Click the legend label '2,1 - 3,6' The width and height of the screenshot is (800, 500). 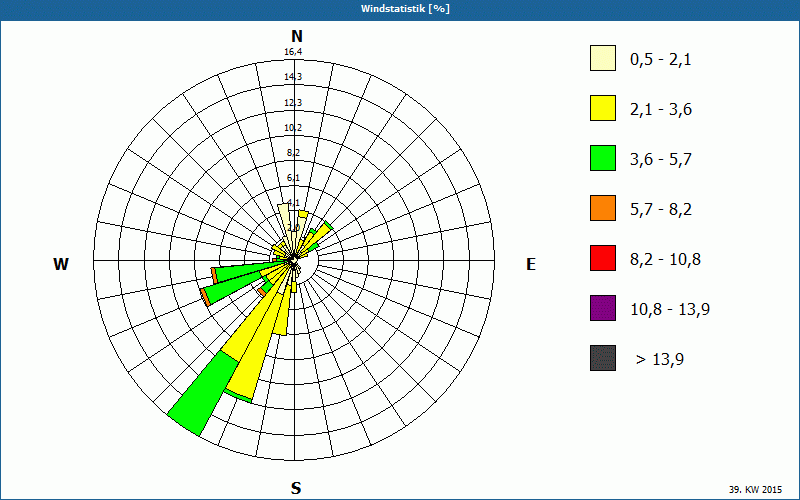661,110
